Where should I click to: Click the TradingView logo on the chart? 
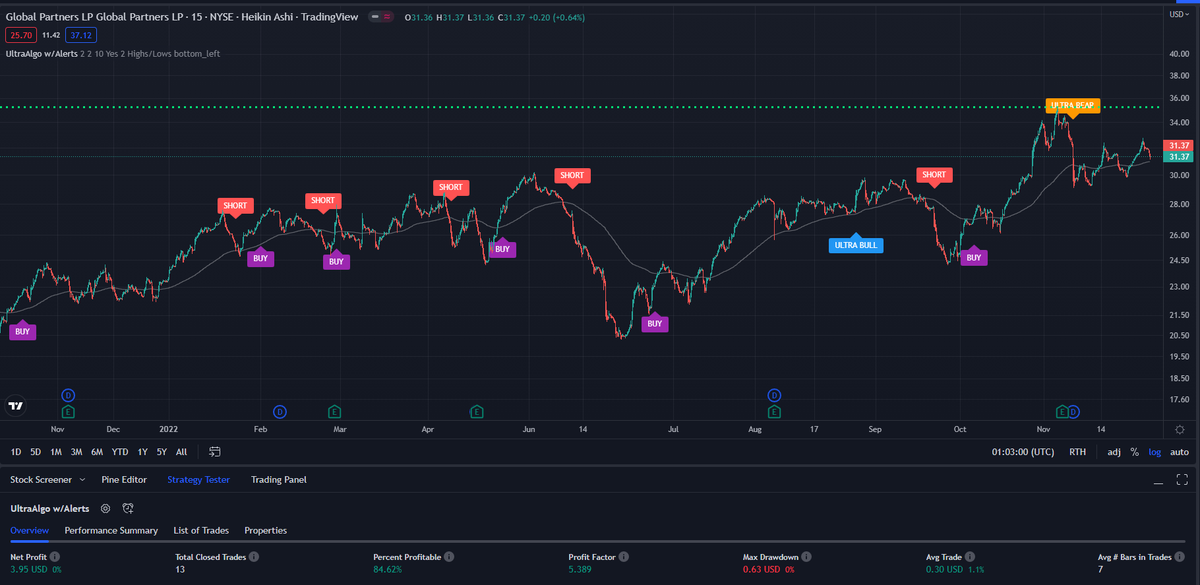[x=16, y=406]
